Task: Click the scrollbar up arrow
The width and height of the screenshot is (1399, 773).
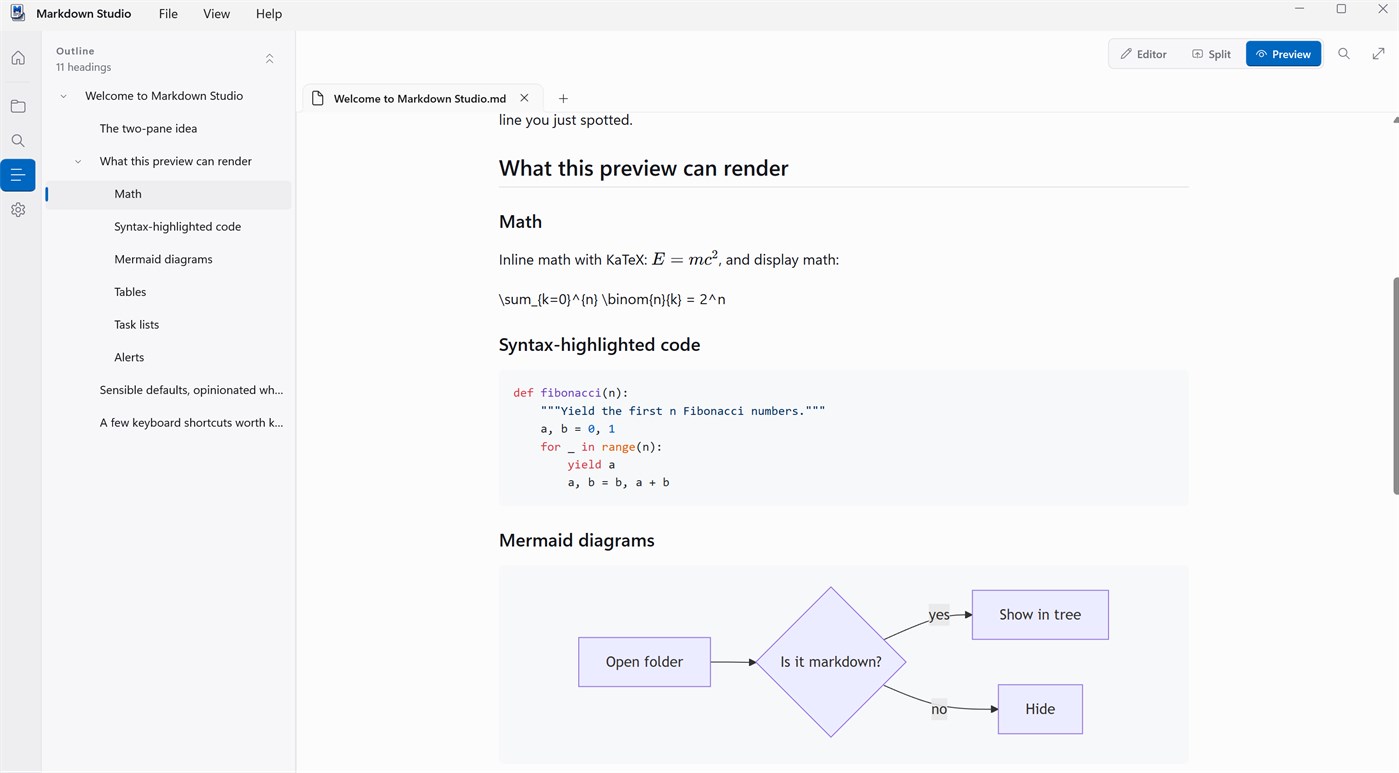Action: (x=1395, y=120)
